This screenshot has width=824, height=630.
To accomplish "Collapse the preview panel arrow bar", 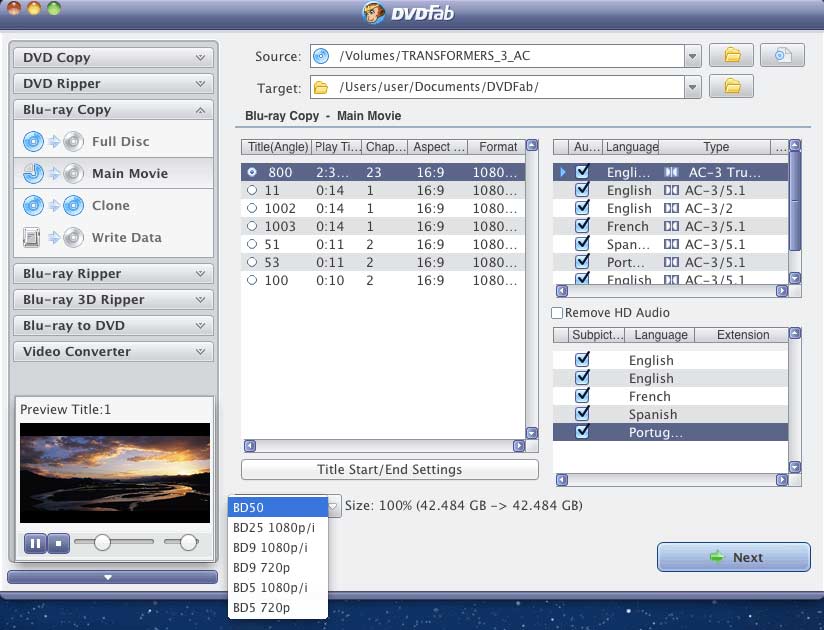I will [112, 577].
